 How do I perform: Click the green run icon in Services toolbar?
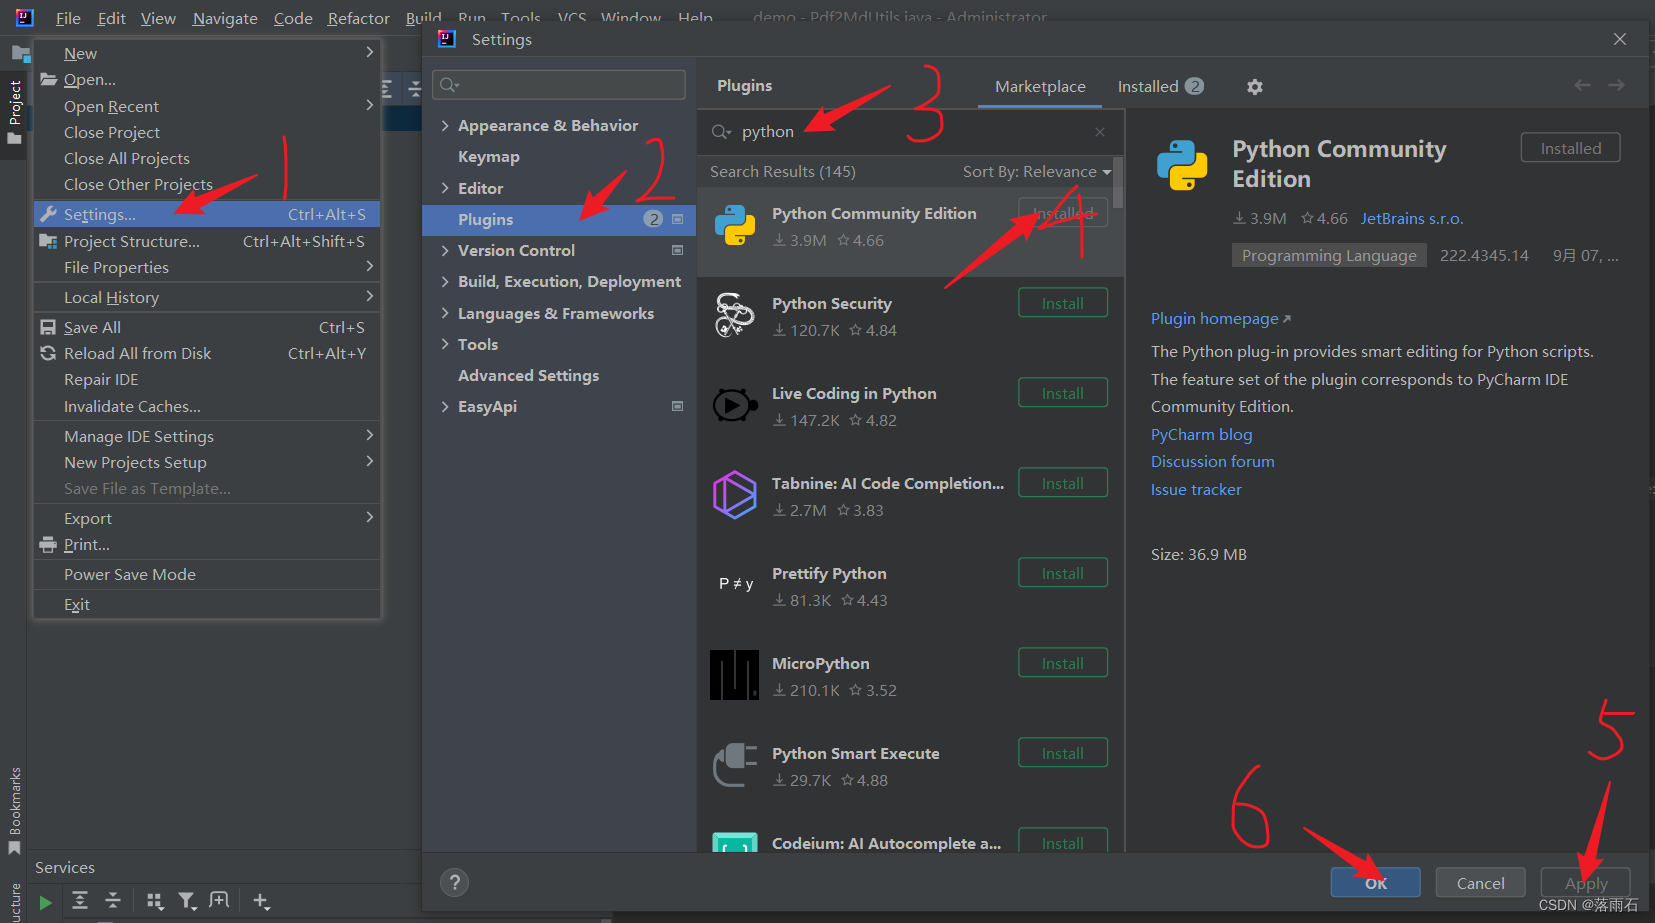coord(44,901)
